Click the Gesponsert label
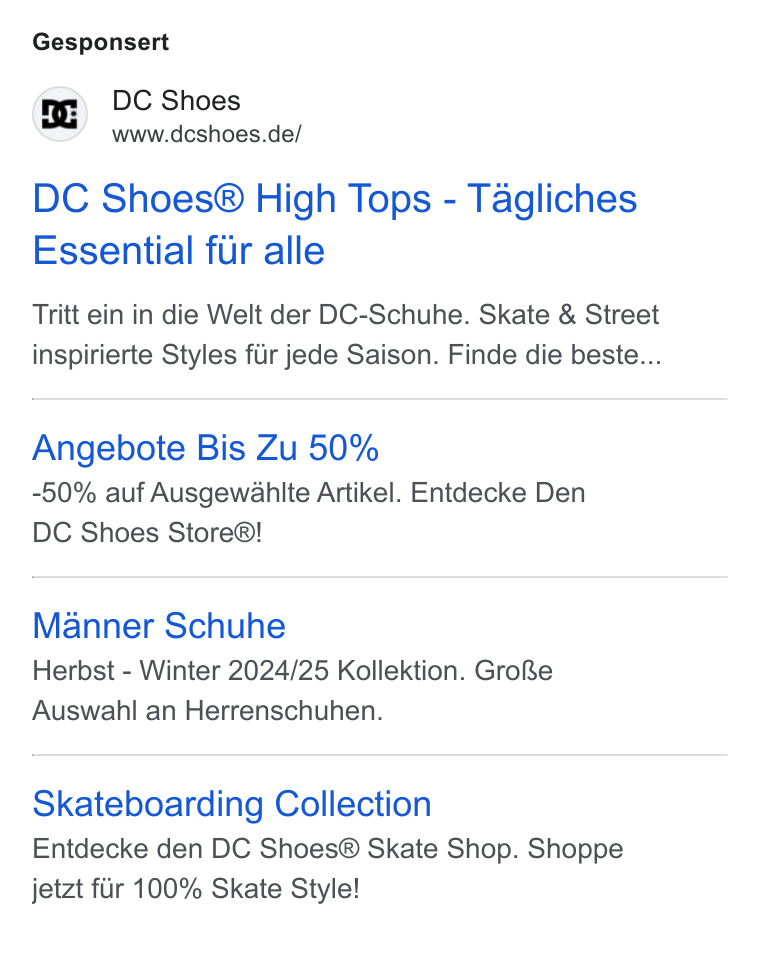 [101, 42]
